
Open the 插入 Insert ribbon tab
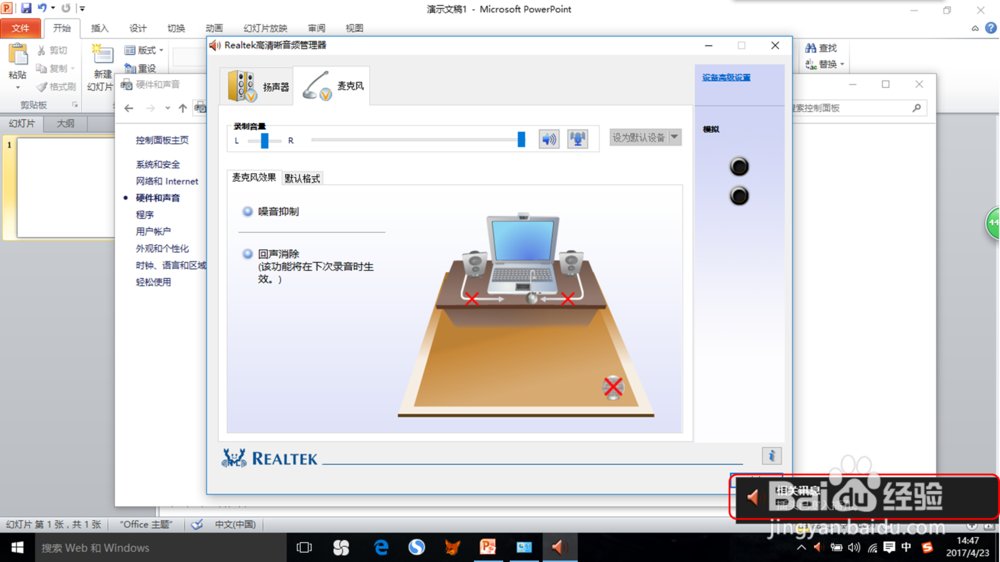(99, 28)
